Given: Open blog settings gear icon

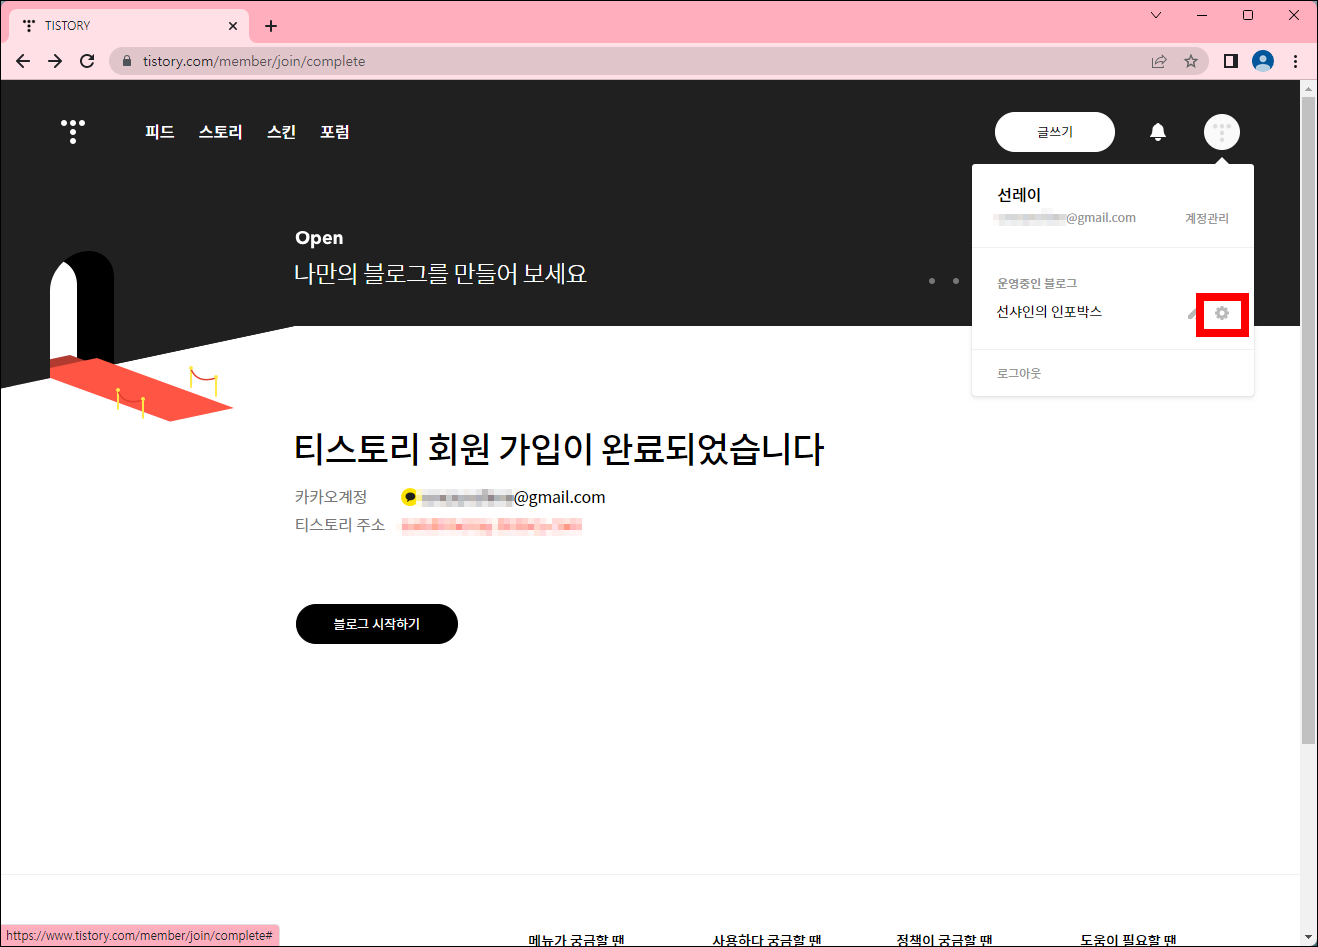Looking at the screenshot, I should click(x=1222, y=314).
